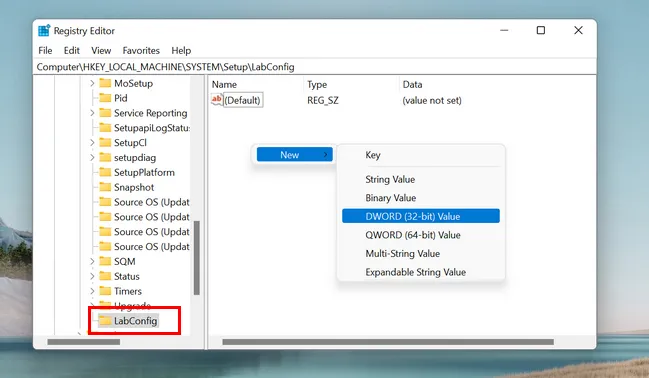The image size is (649, 378).
Task: Click the LabConfig folder icon
Action: pyautogui.click(x=105, y=321)
